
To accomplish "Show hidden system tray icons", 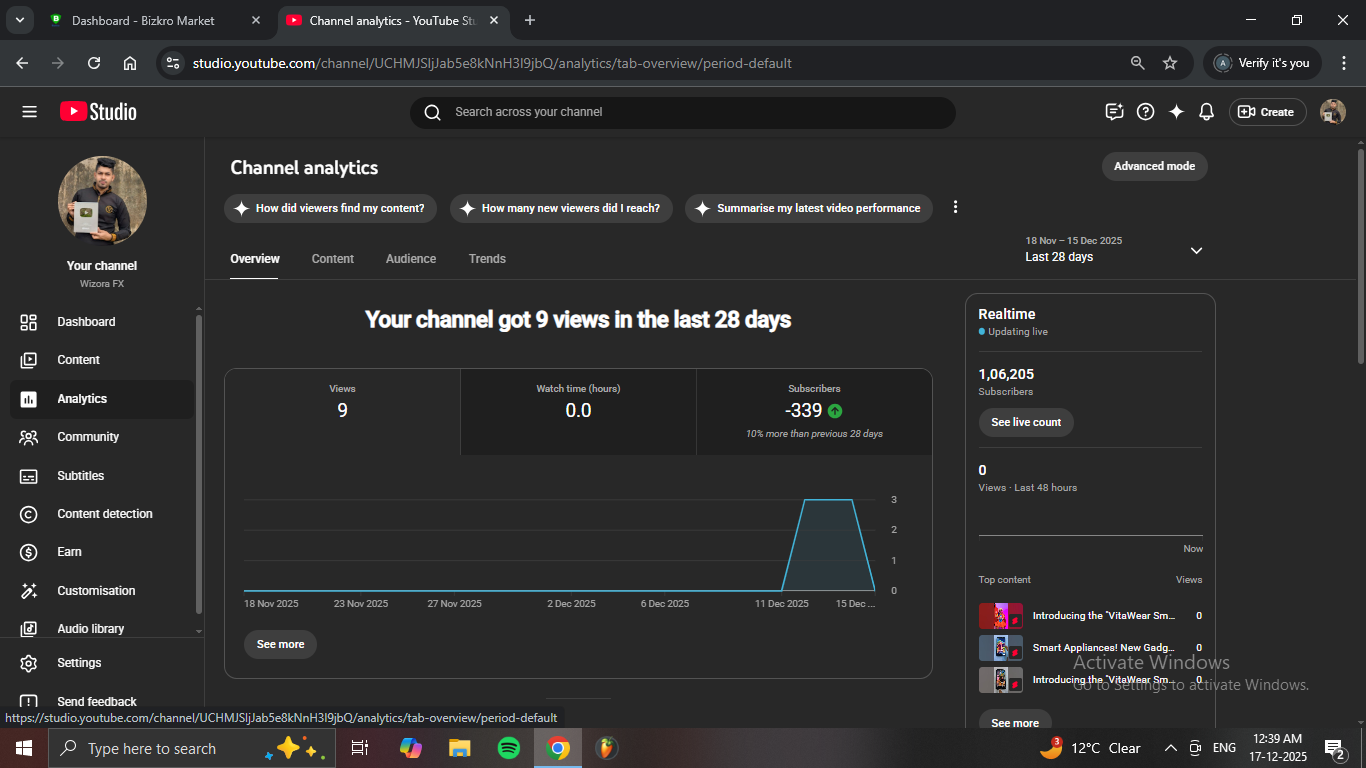I will 1170,748.
